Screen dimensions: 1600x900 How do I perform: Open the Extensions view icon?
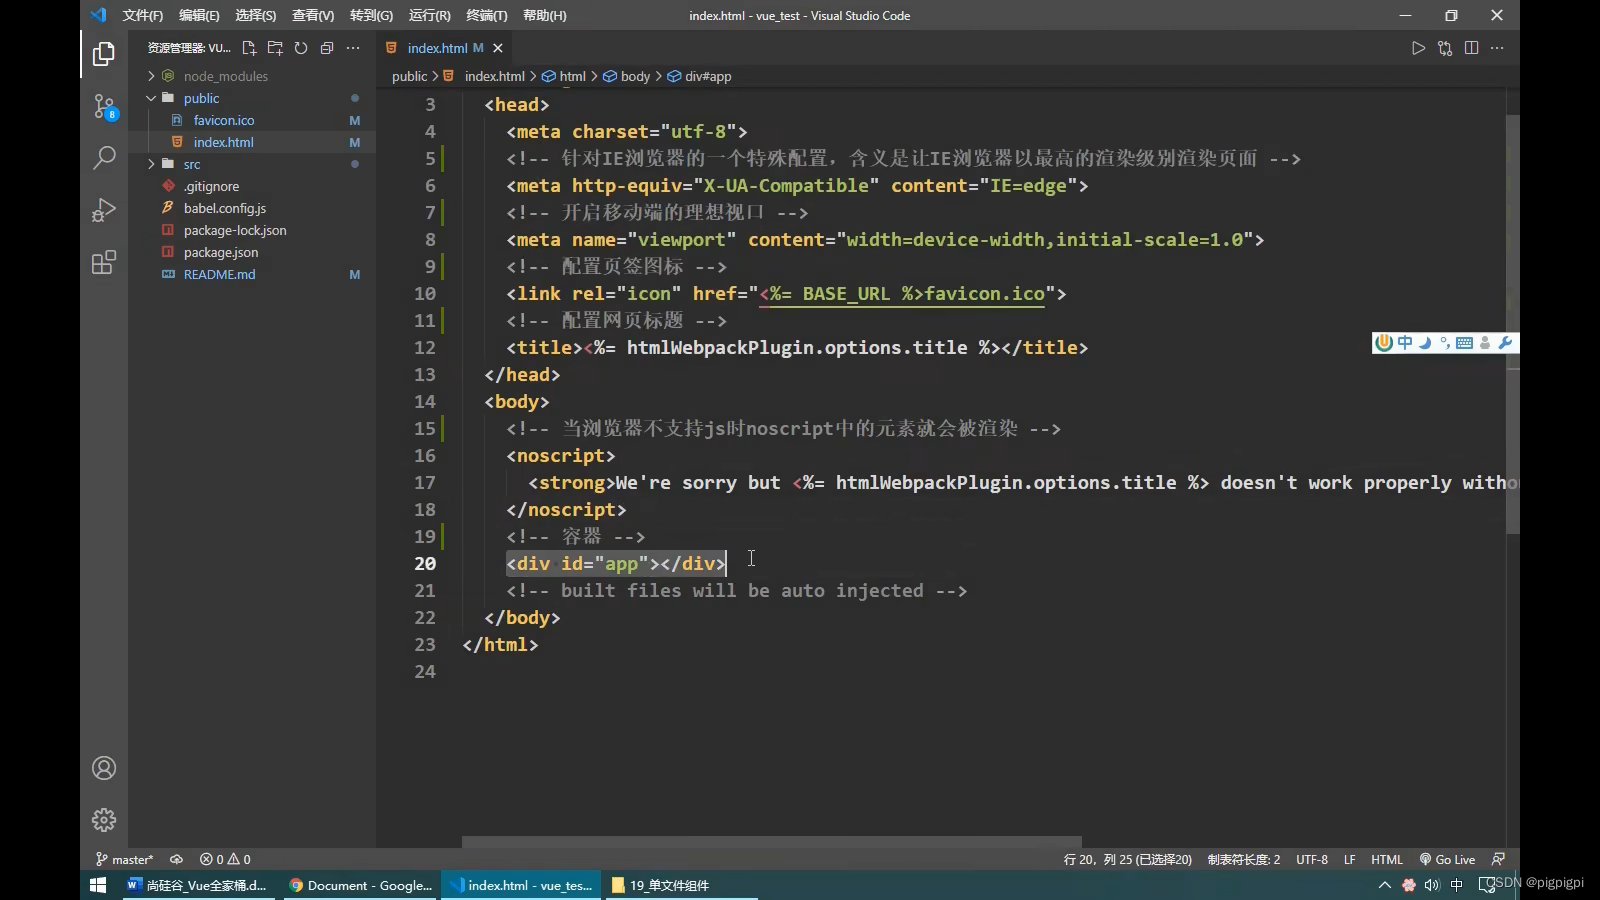[x=104, y=263]
